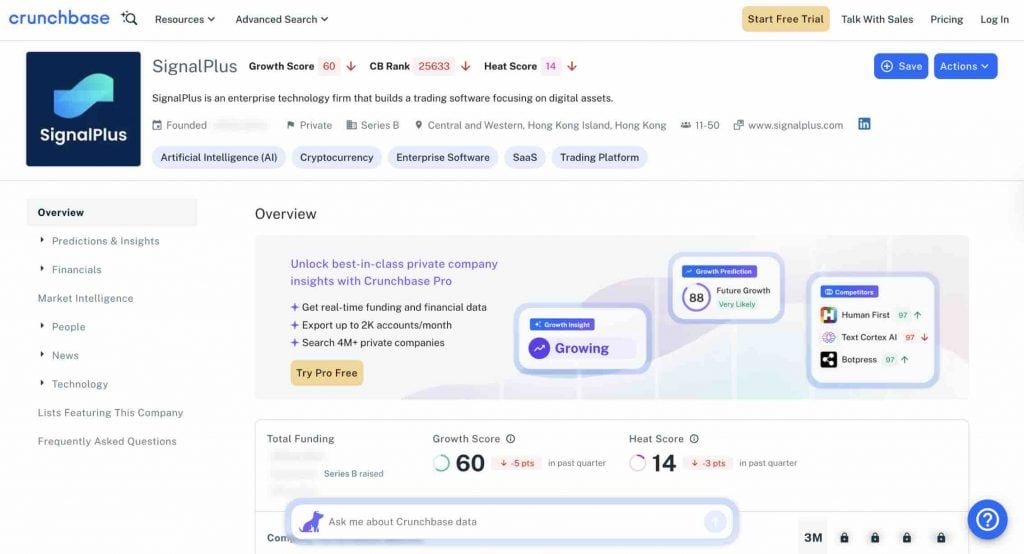Submit the Crunchbase chat query arrow
Viewport: 1024px width, 554px height.
(715, 521)
